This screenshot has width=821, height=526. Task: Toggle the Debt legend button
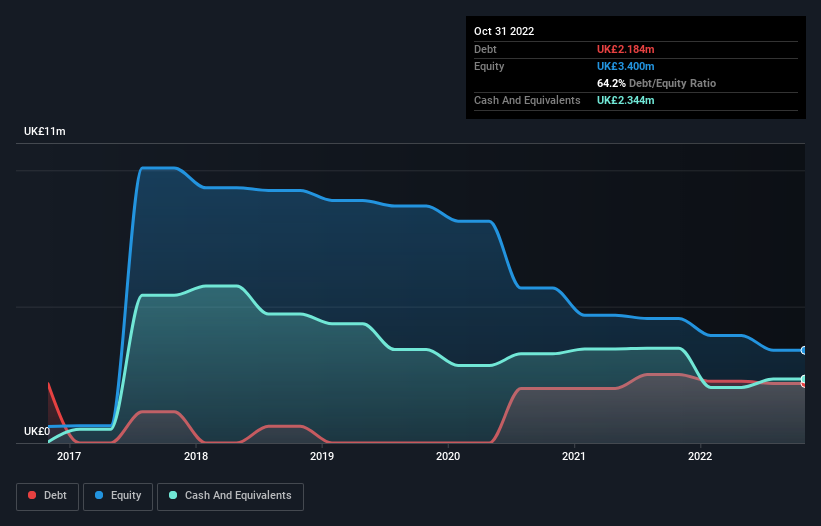[47, 496]
